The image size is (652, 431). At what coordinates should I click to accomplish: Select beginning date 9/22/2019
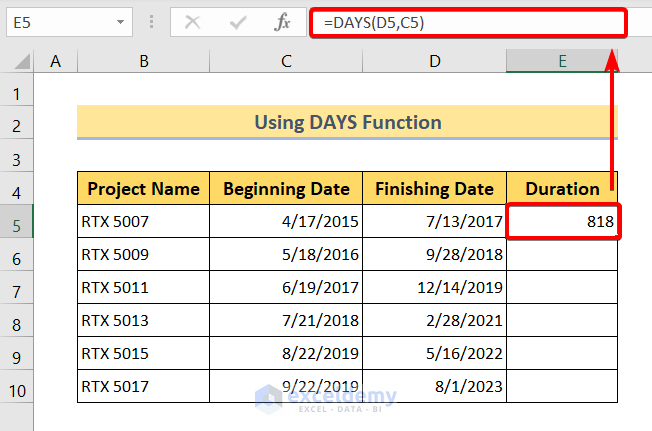click(286, 386)
